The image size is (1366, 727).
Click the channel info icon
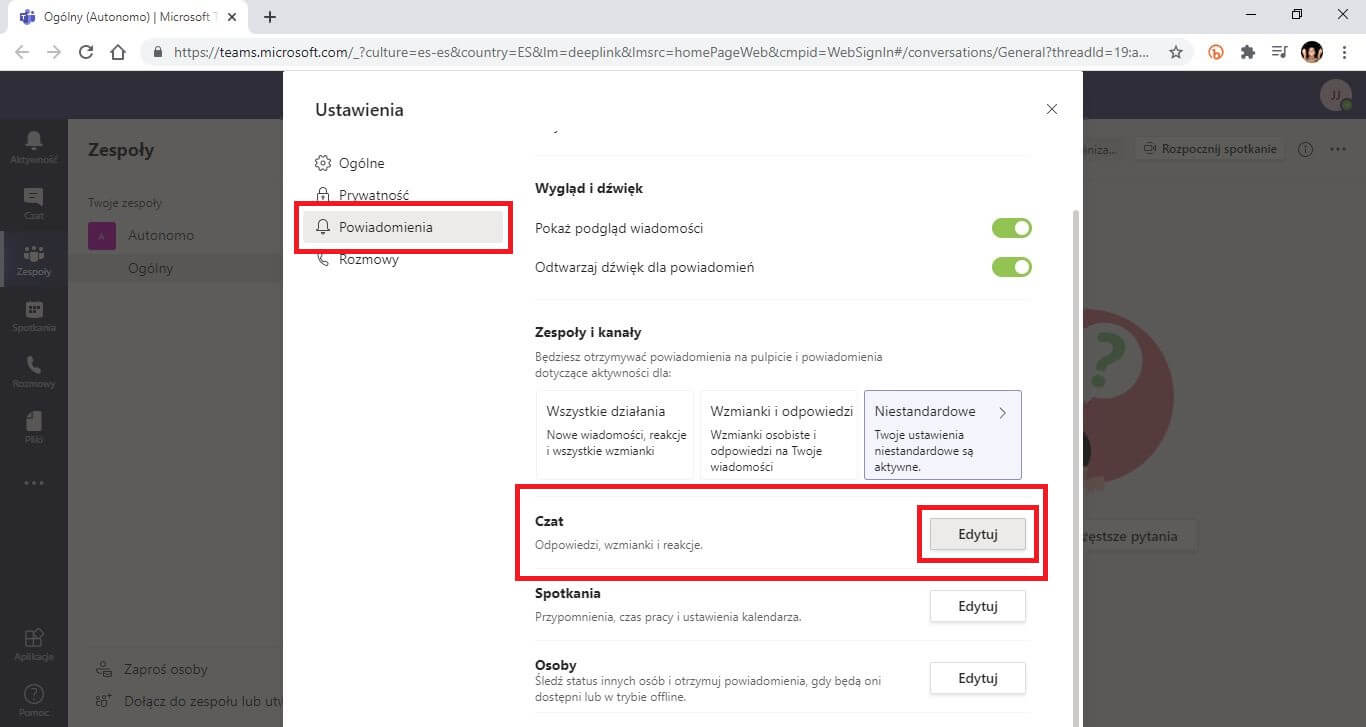point(1305,149)
